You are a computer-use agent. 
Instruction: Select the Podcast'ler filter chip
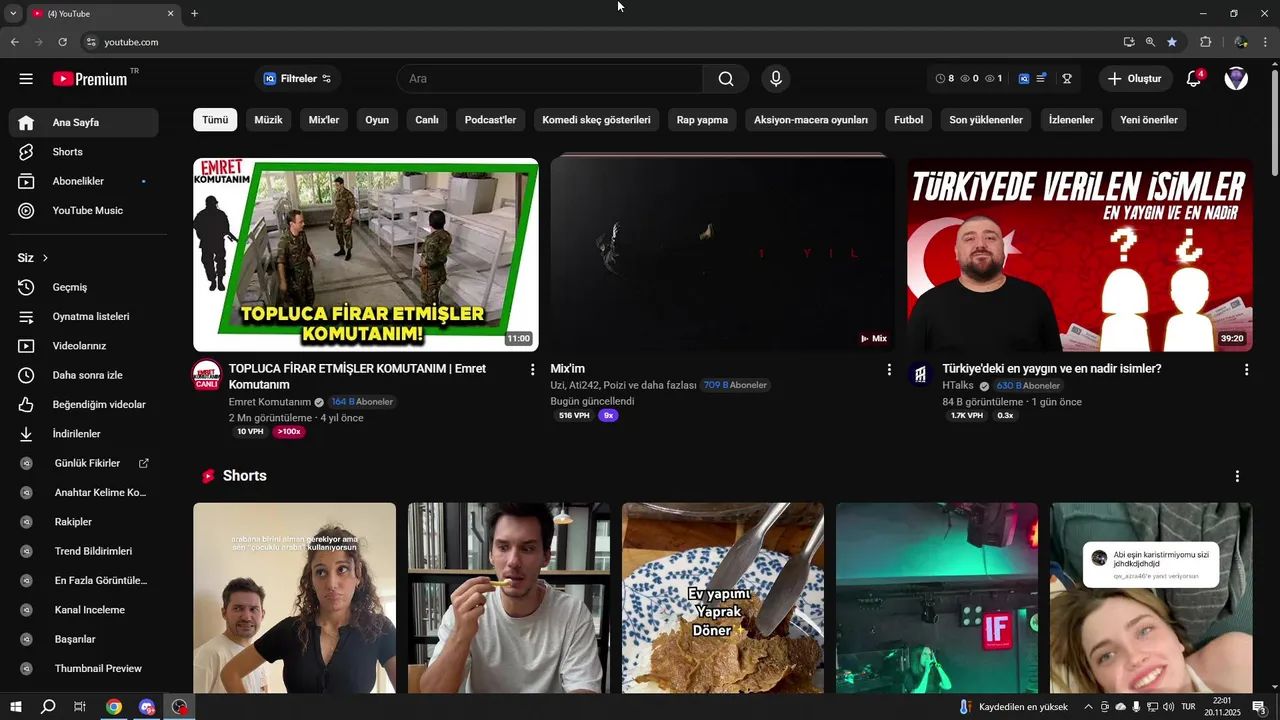(x=490, y=120)
